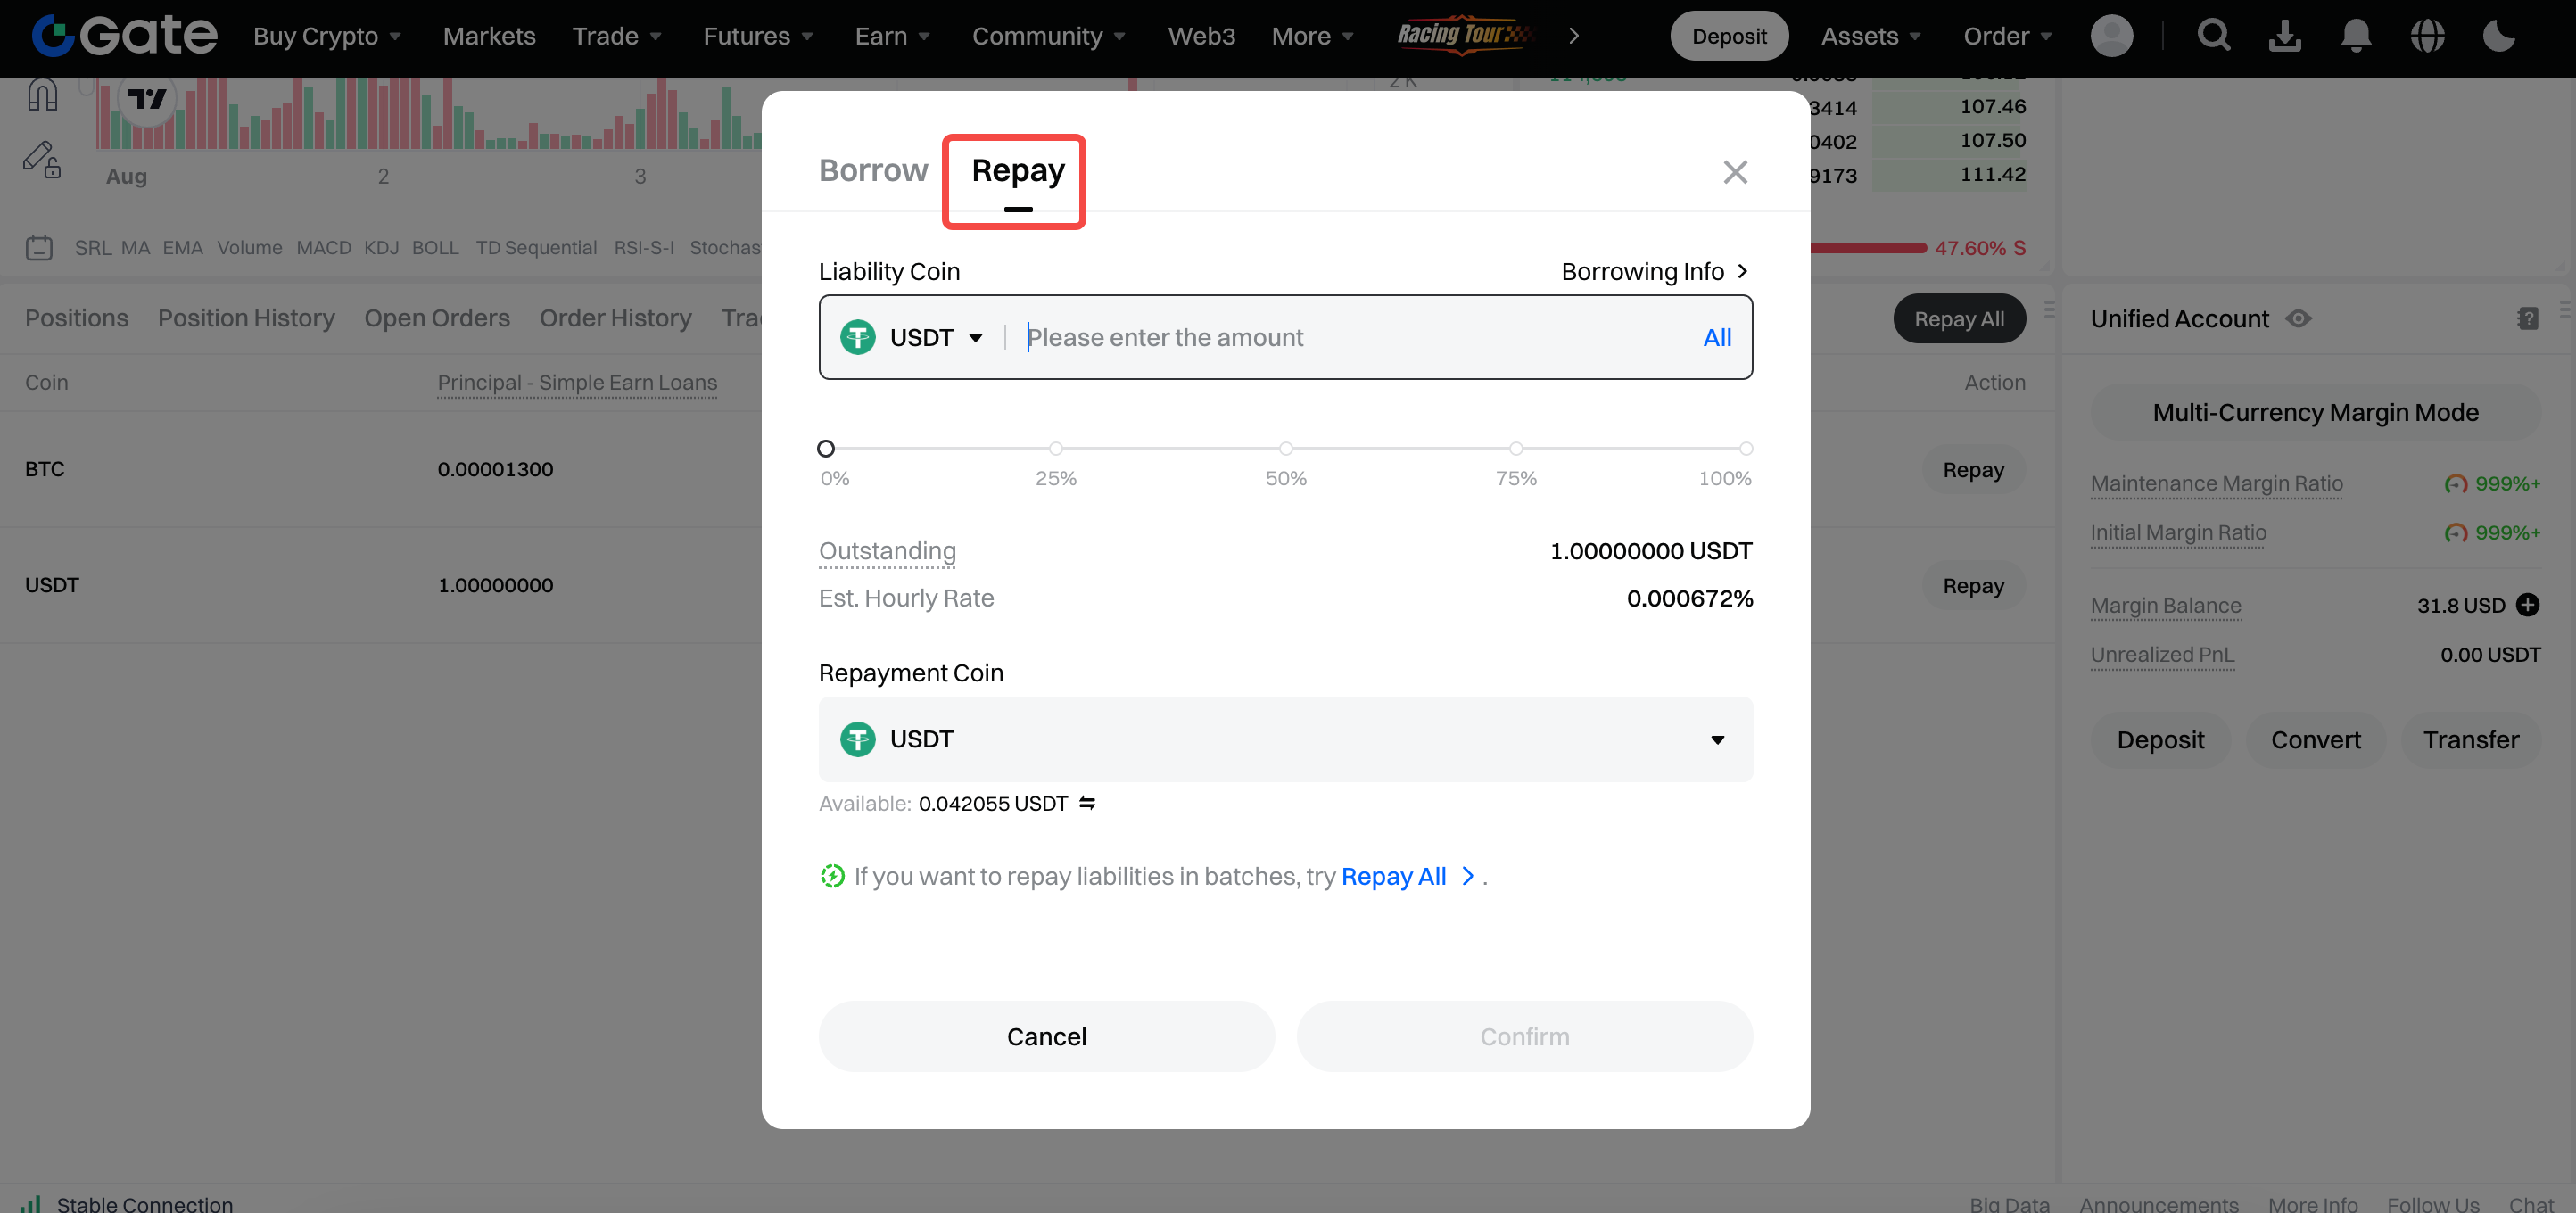The image size is (2576, 1213).
Task: Switch to the Borrow tab
Action: click(873, 171)
